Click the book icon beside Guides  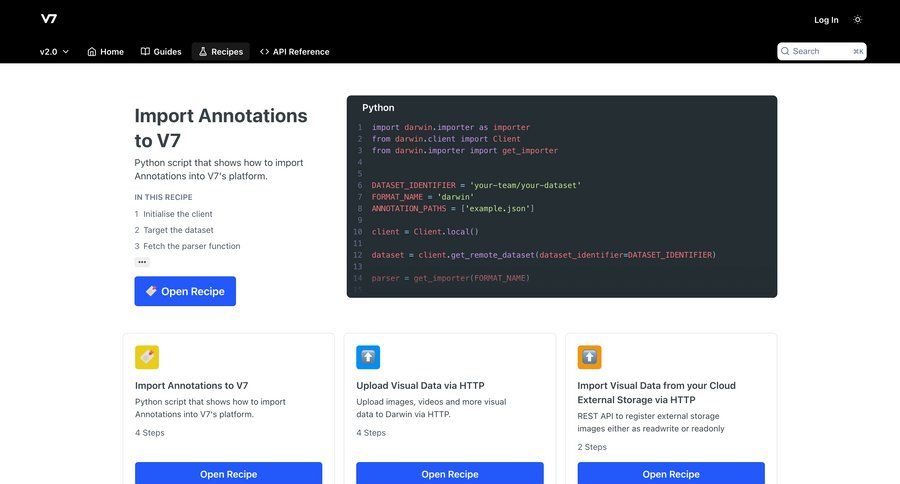(145, 52)
